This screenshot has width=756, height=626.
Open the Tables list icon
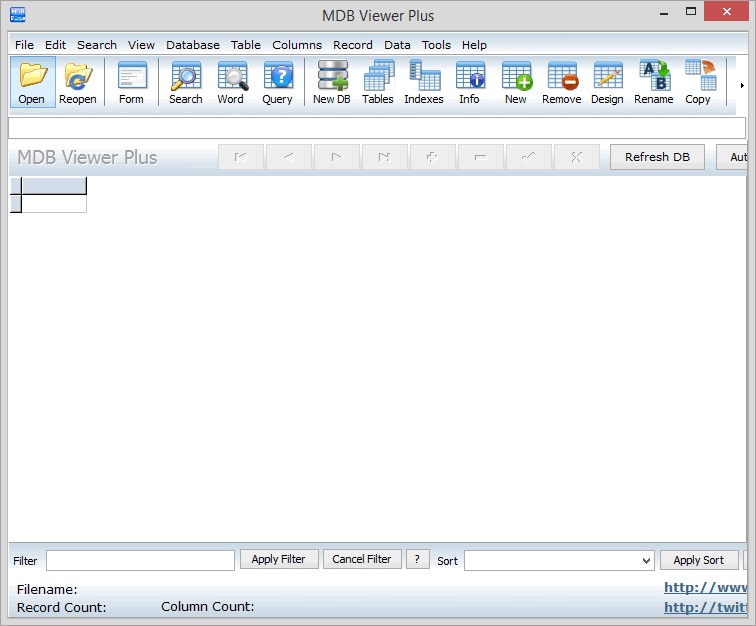[x=378, y=77]
